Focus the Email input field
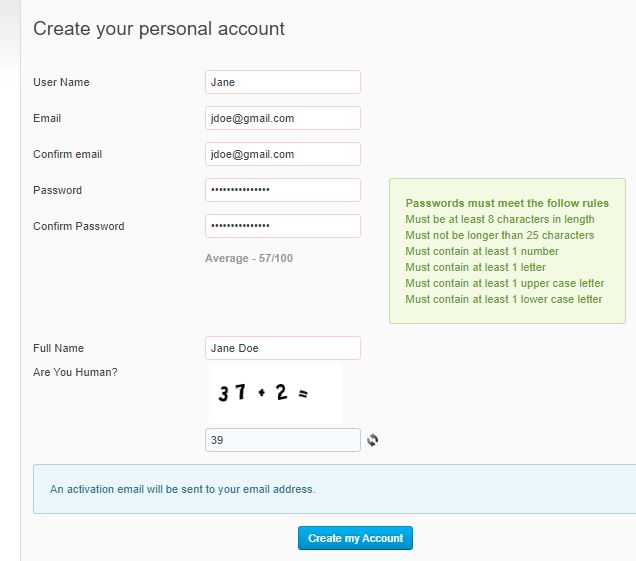636x561 pixels. (x=282, y=118)
